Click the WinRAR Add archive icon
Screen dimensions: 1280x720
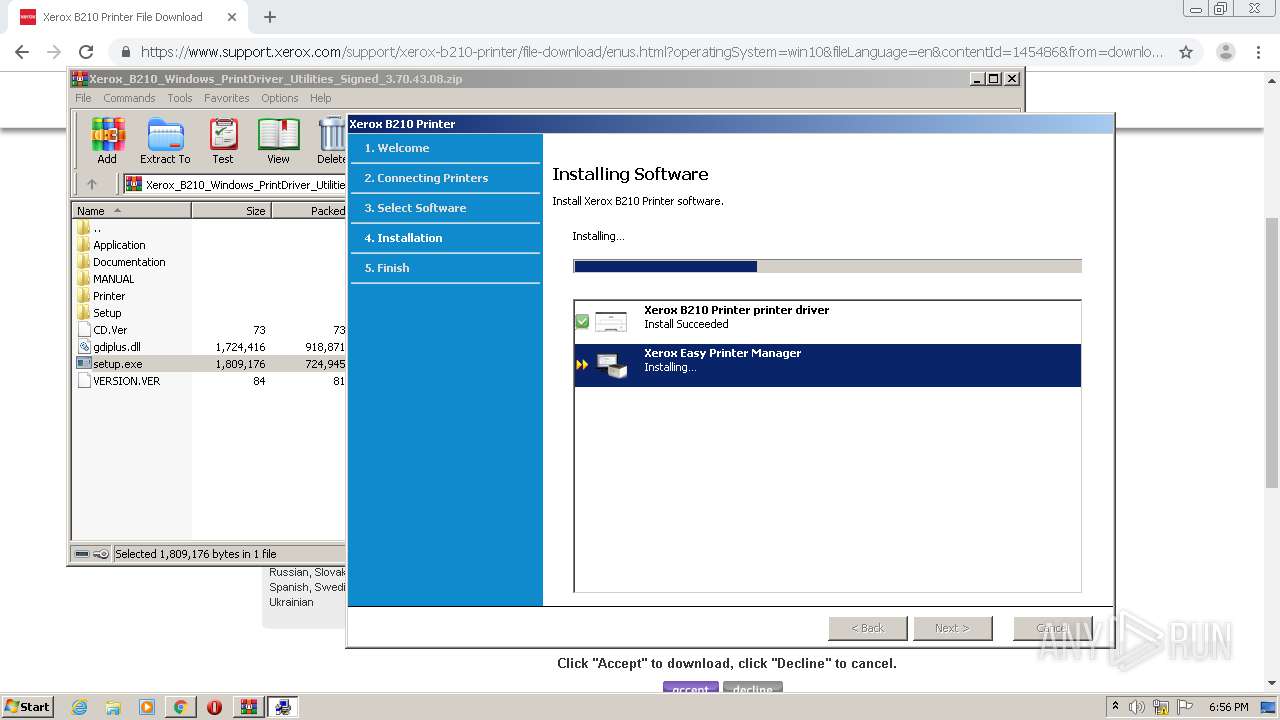[x=107, y=141]
